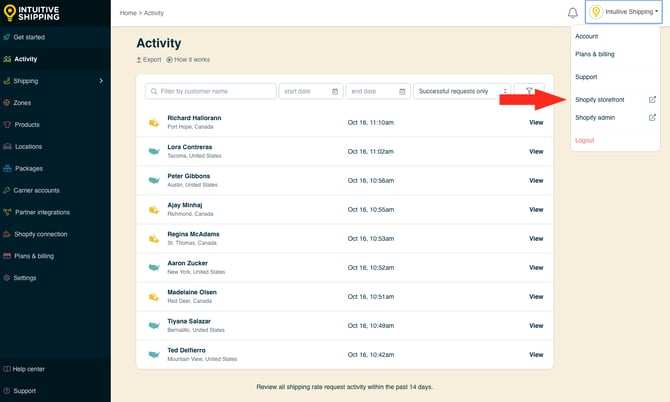Select Support in the user menu
This screenshot has width=670, height=402.
pyautogui.click(x=586, y=77)
